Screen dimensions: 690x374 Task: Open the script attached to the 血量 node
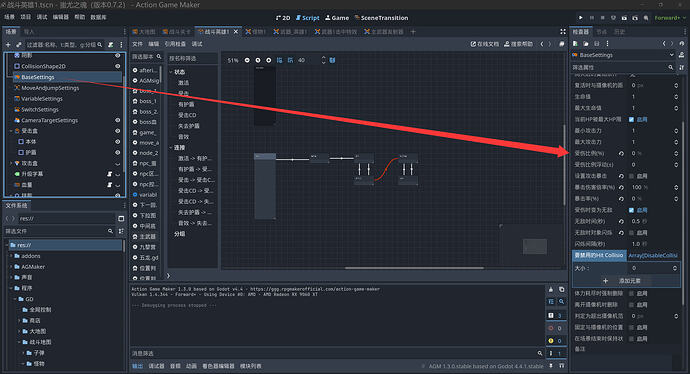110,185
